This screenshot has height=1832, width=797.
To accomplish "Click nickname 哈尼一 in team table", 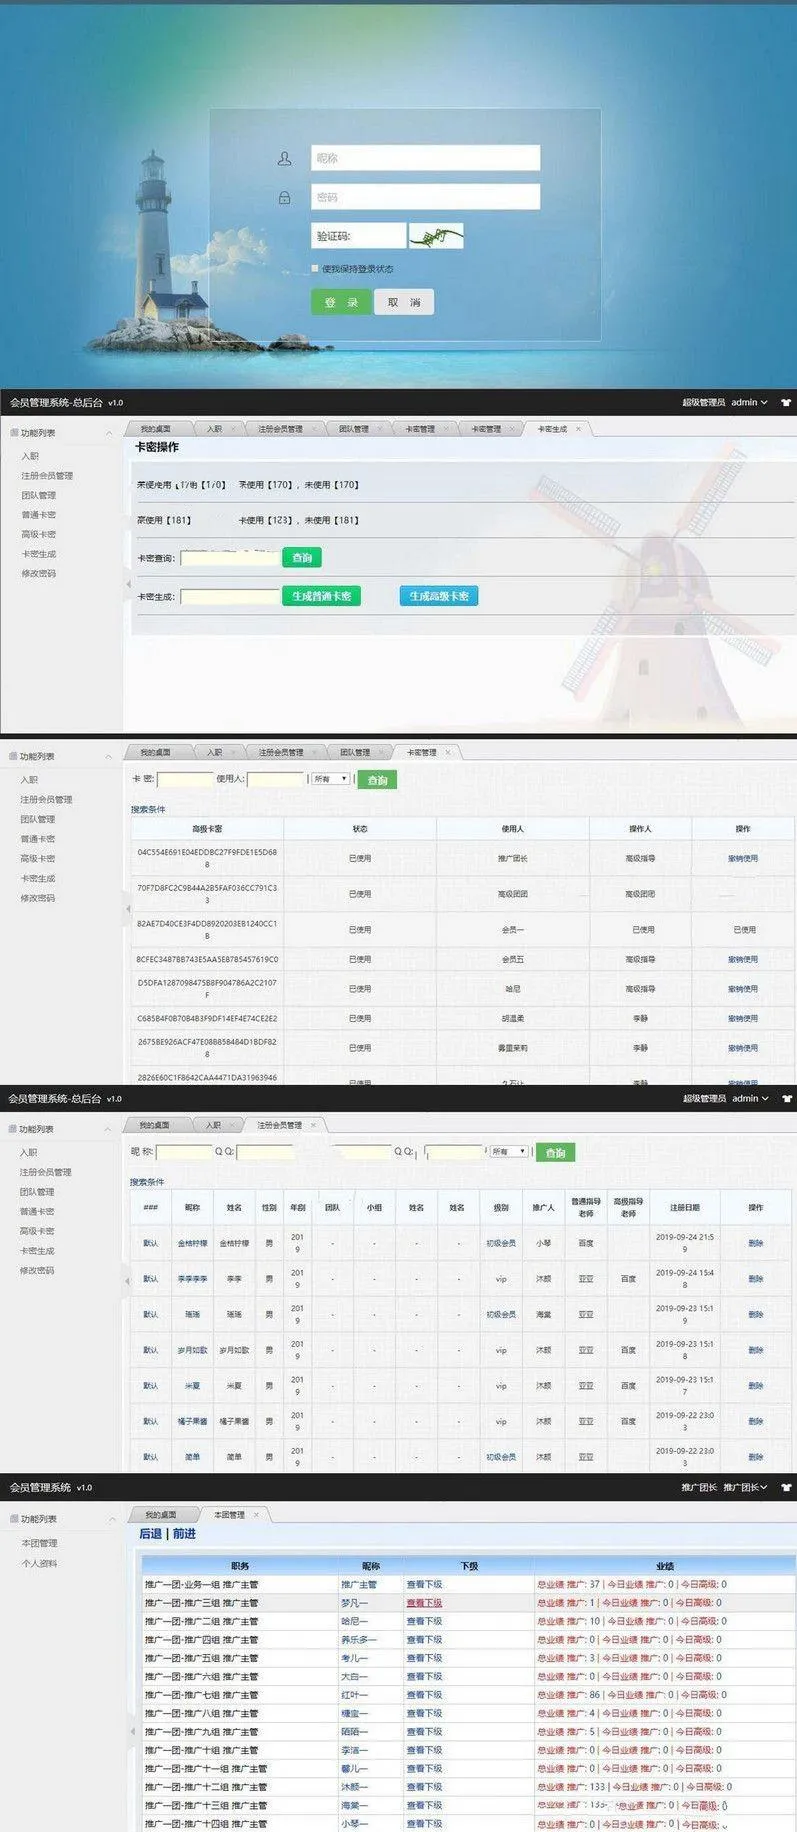I will tap(354, 1621).
